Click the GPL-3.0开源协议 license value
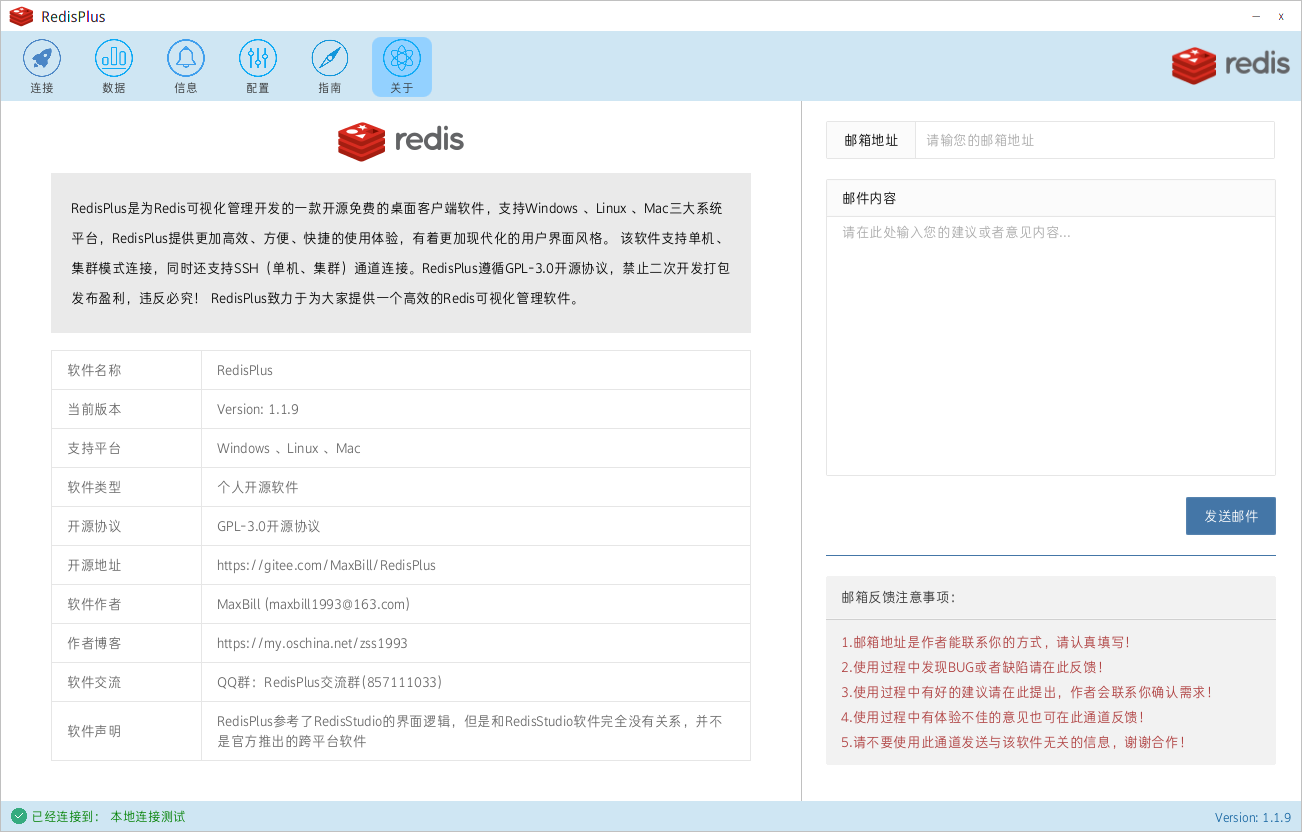Screen dimensions: 1302x832 (269, 526)
